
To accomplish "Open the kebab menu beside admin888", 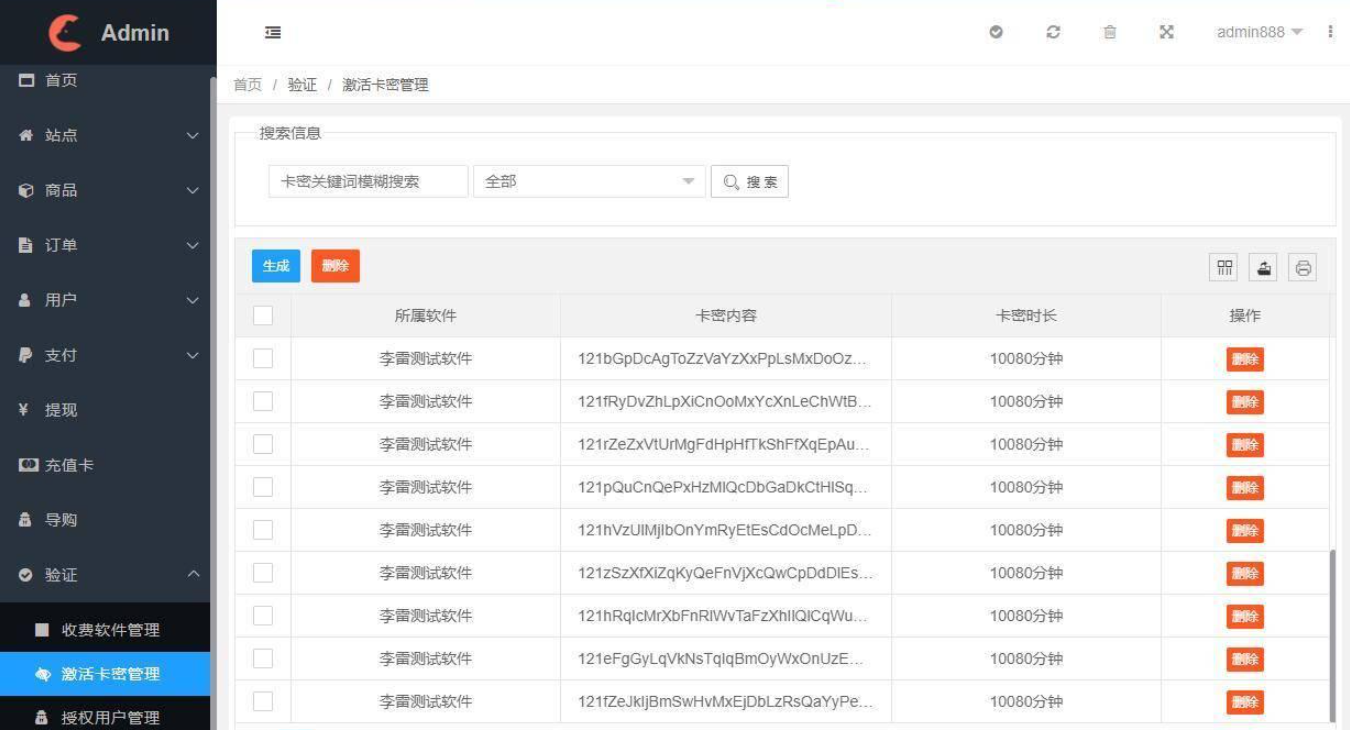I will click(1331, 32).
